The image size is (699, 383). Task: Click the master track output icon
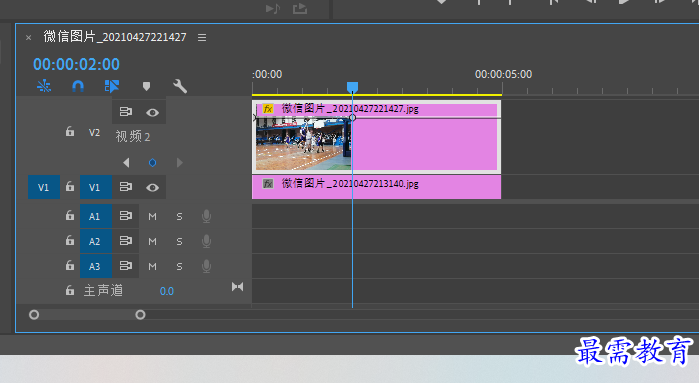238,287
